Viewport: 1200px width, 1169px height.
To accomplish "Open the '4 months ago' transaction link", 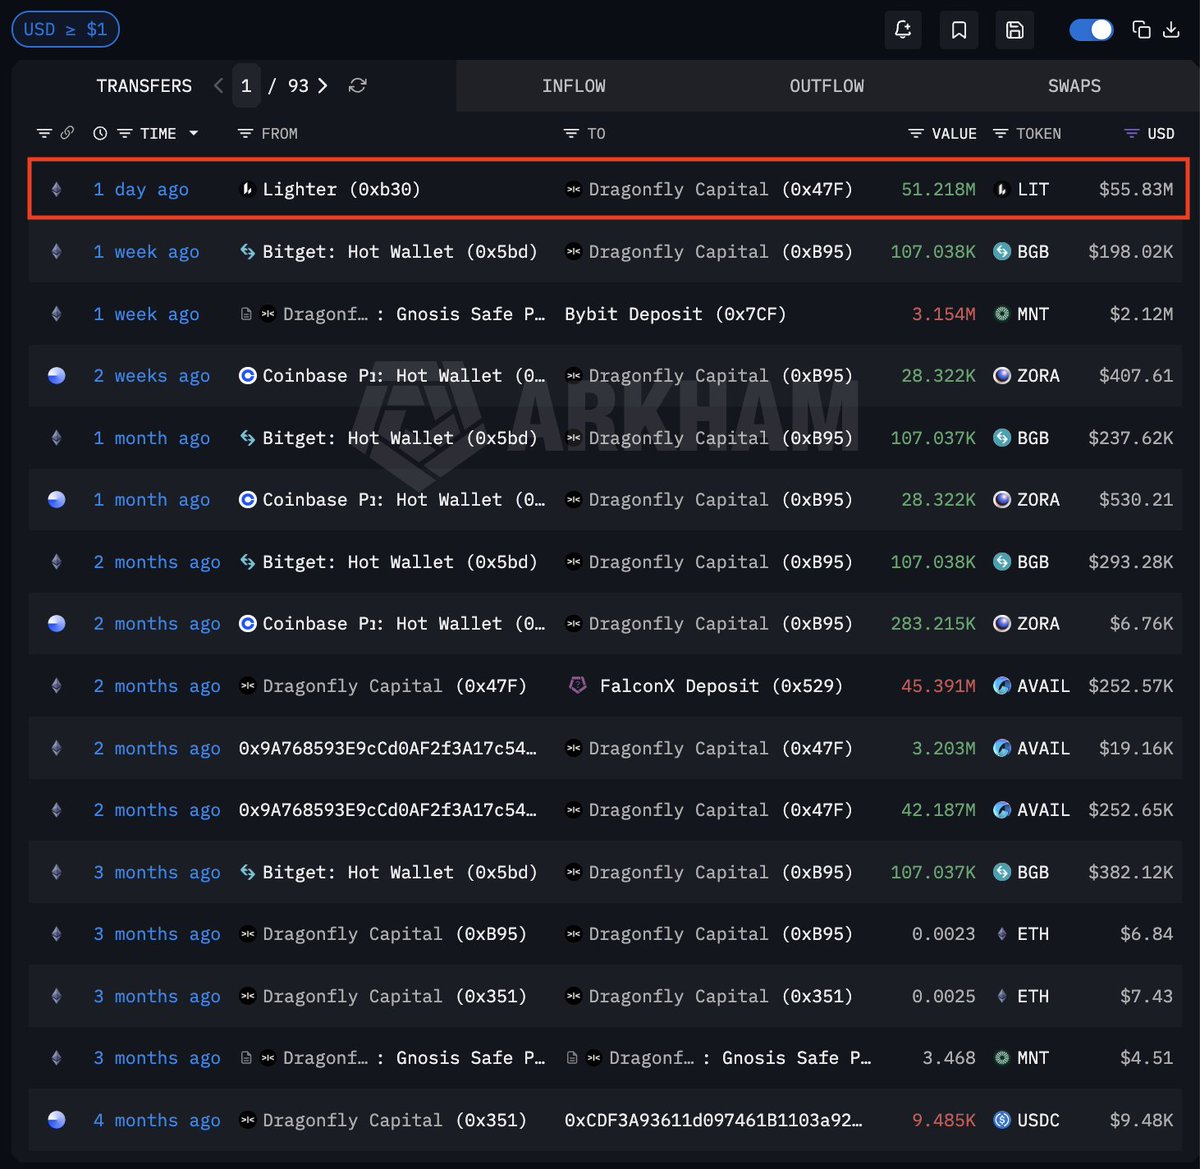I will click(x=157, y=1120).
